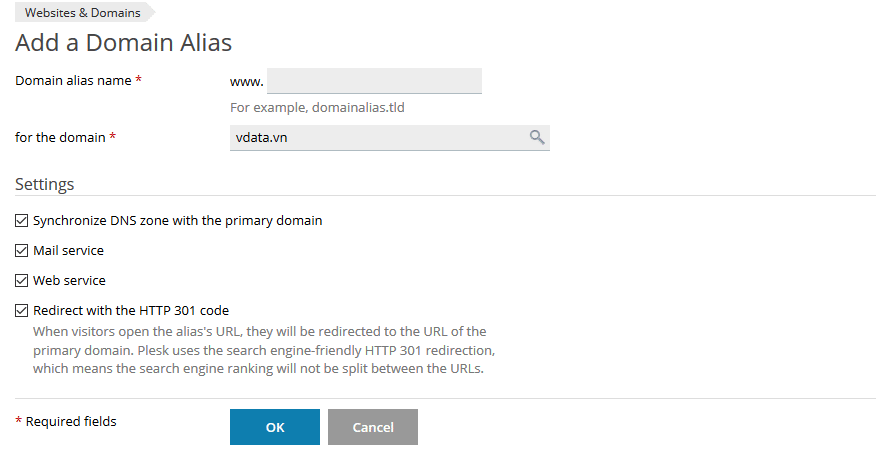876x465 pixels.
Task: Click the "Web service" label text
Action: (x=69, y=281)
